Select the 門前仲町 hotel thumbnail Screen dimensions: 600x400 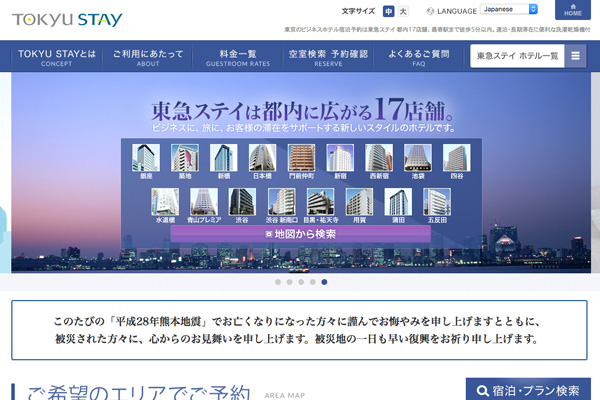[x=302, y=158]
